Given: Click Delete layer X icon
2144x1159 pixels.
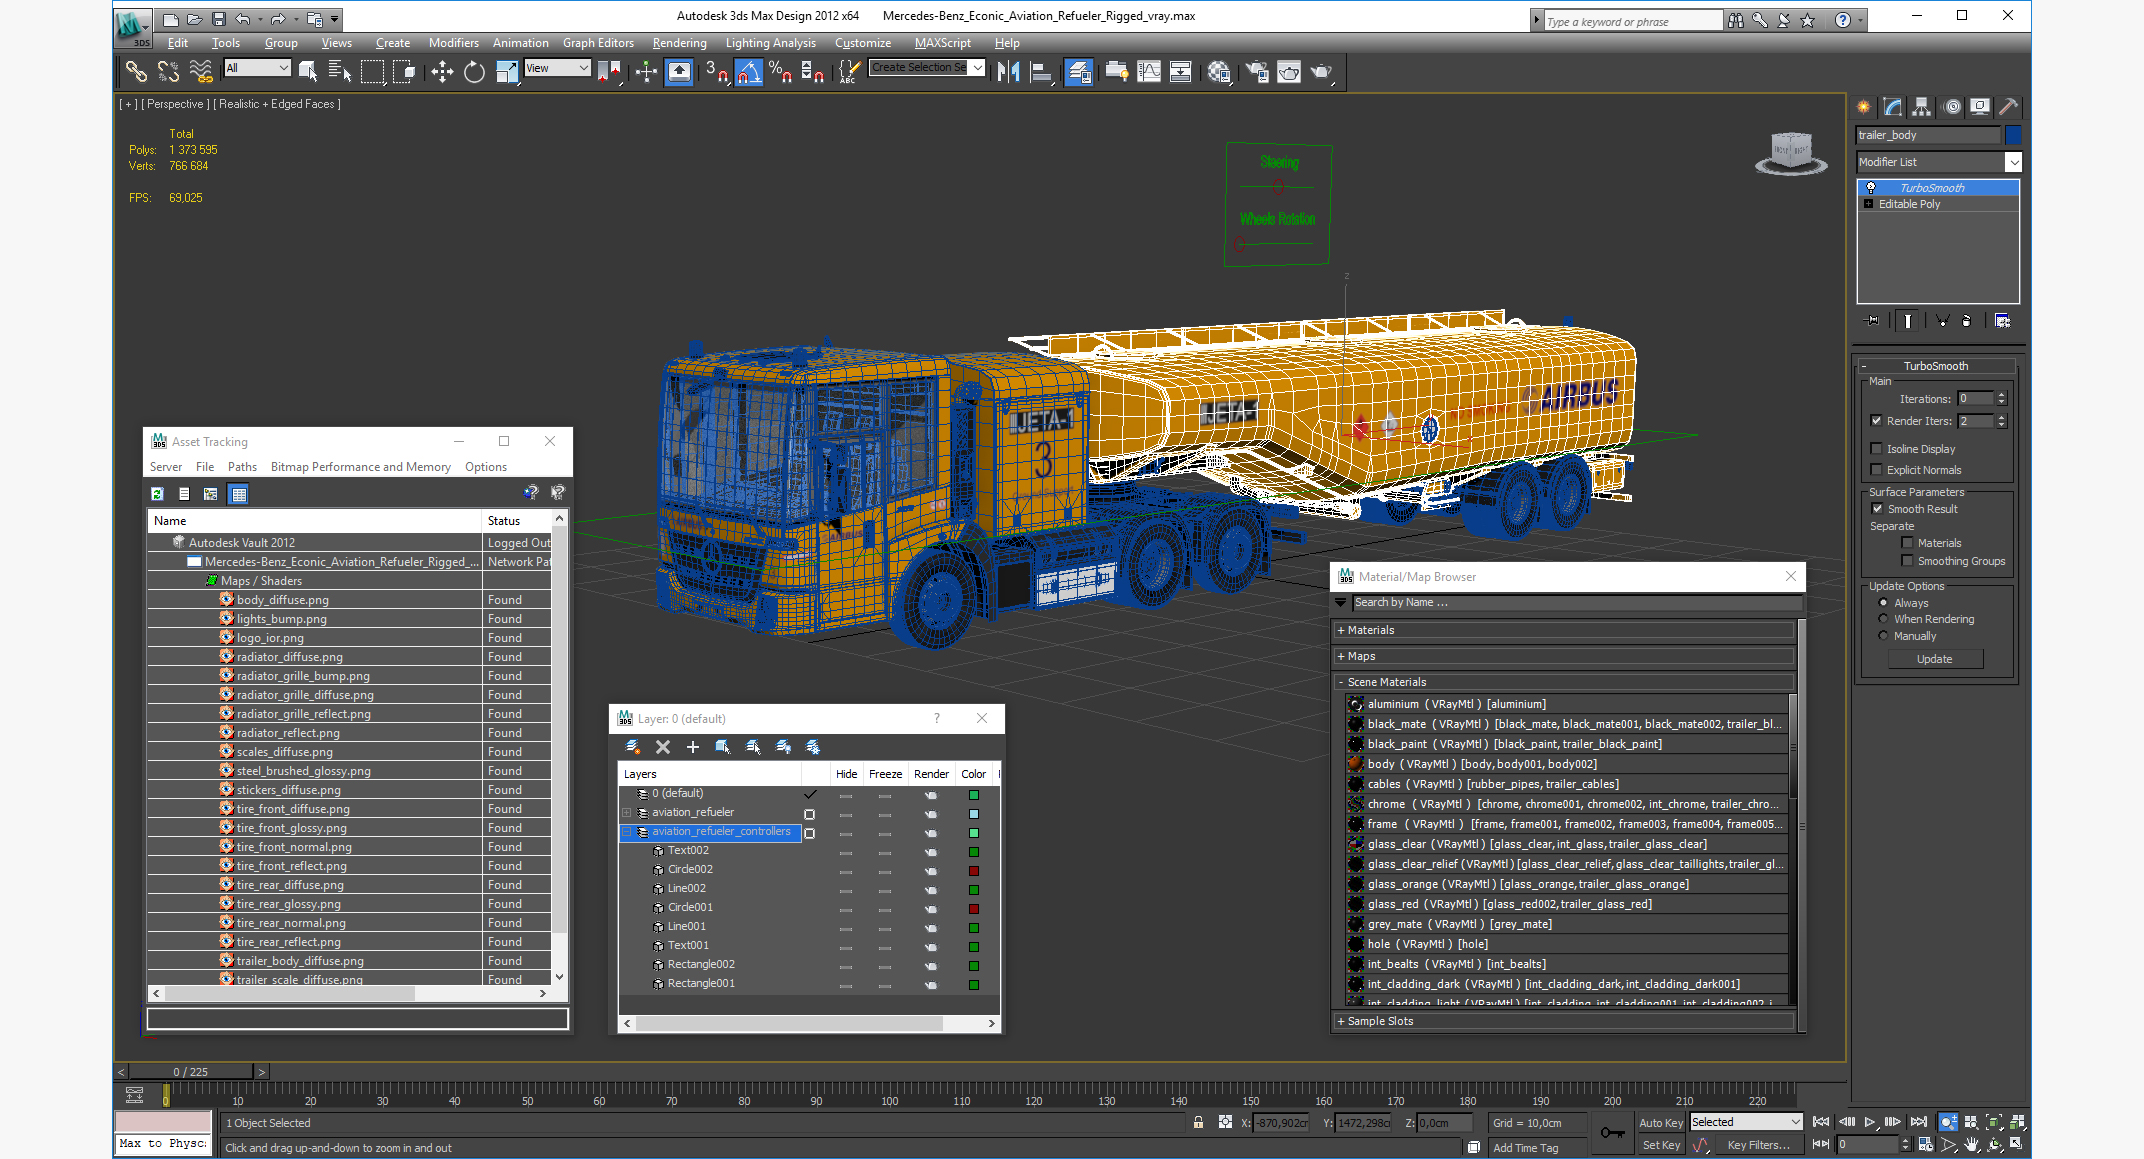Looking at the screenshot, I should click(x=662, y=747).
